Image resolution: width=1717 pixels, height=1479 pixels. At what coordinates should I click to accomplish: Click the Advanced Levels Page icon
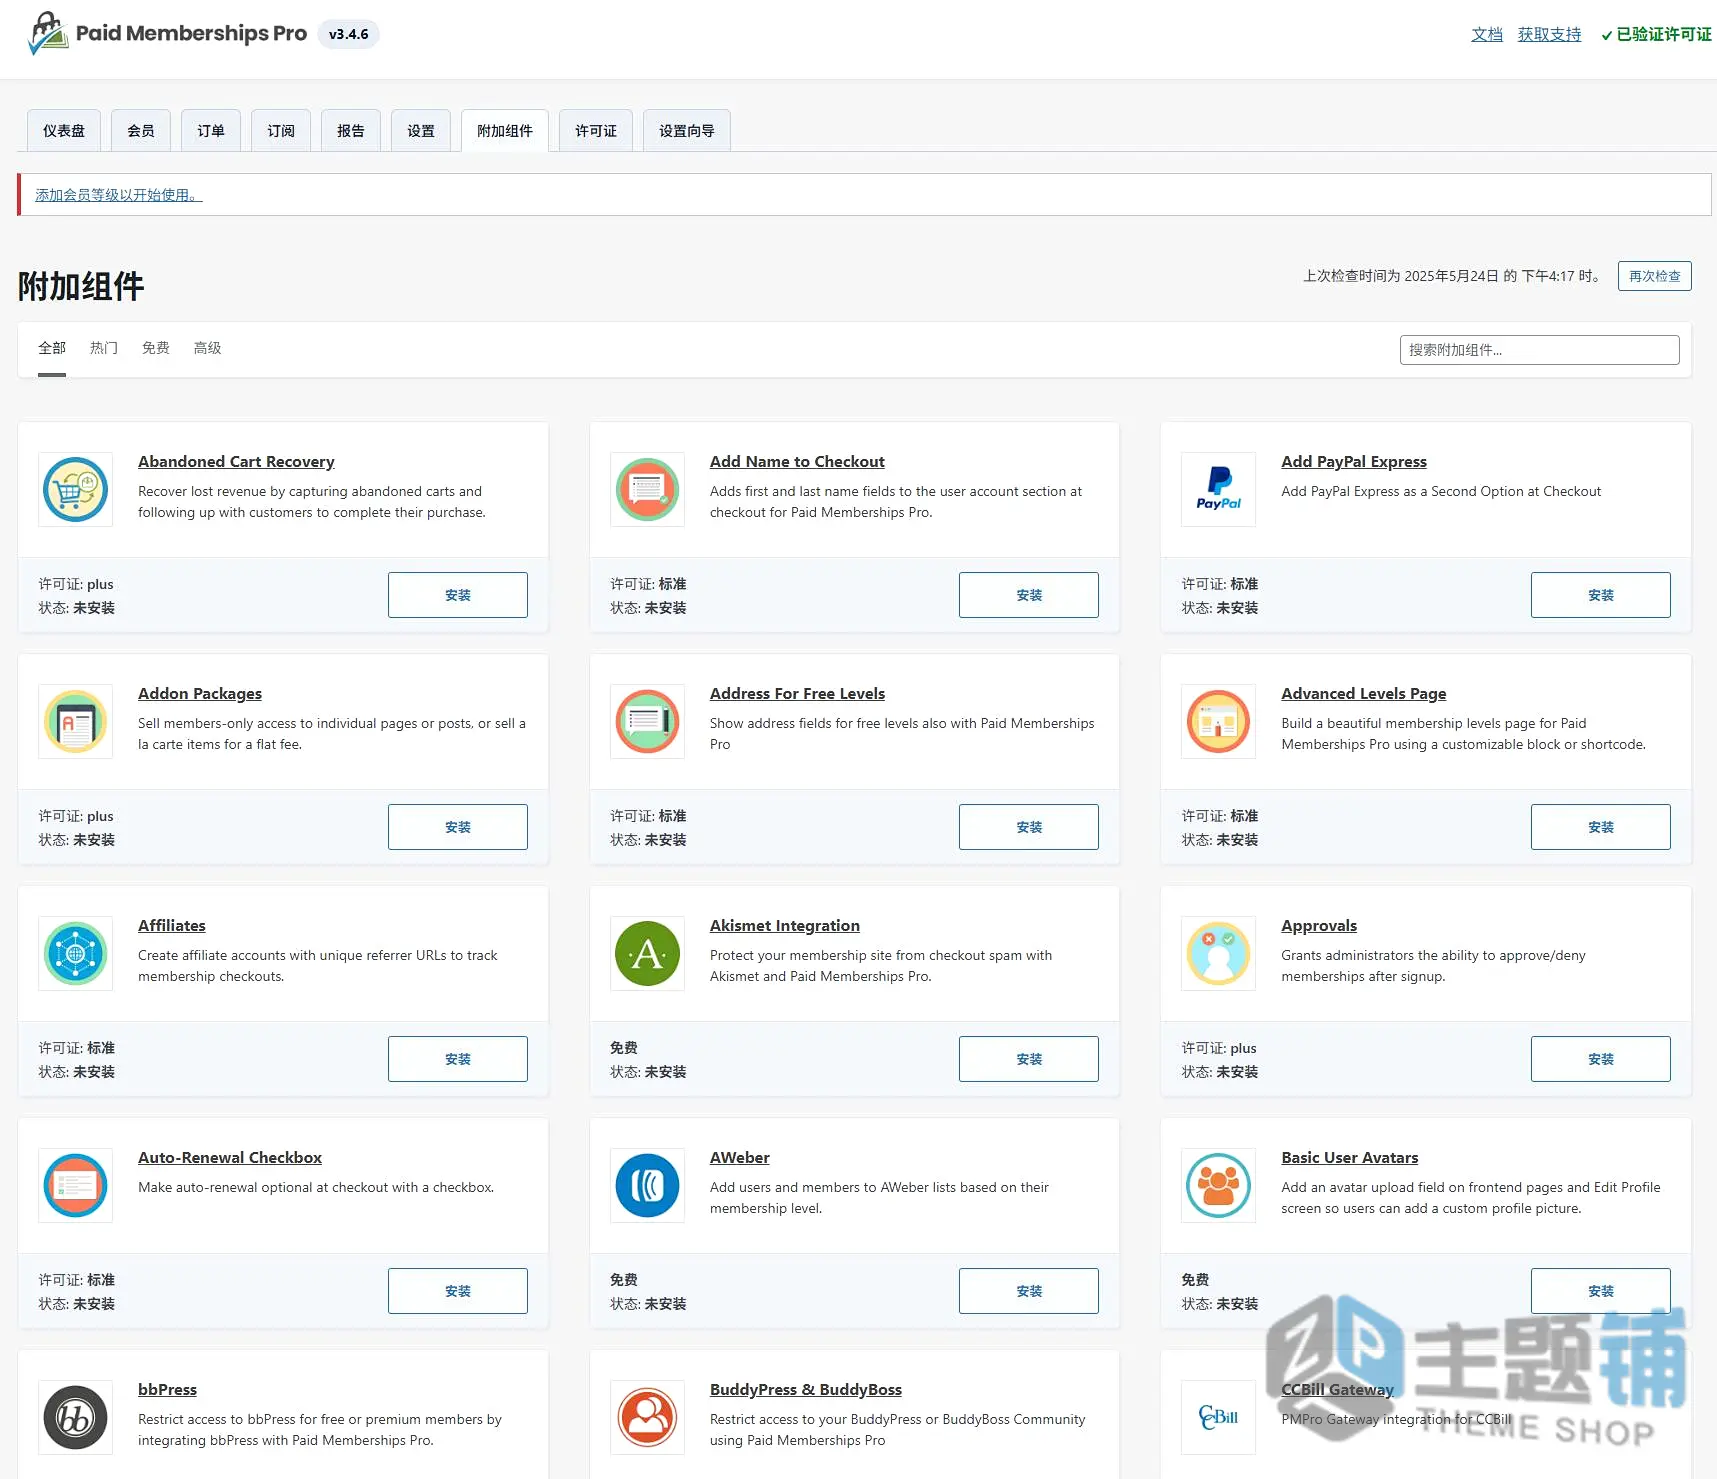click(x=1219, y=721)
